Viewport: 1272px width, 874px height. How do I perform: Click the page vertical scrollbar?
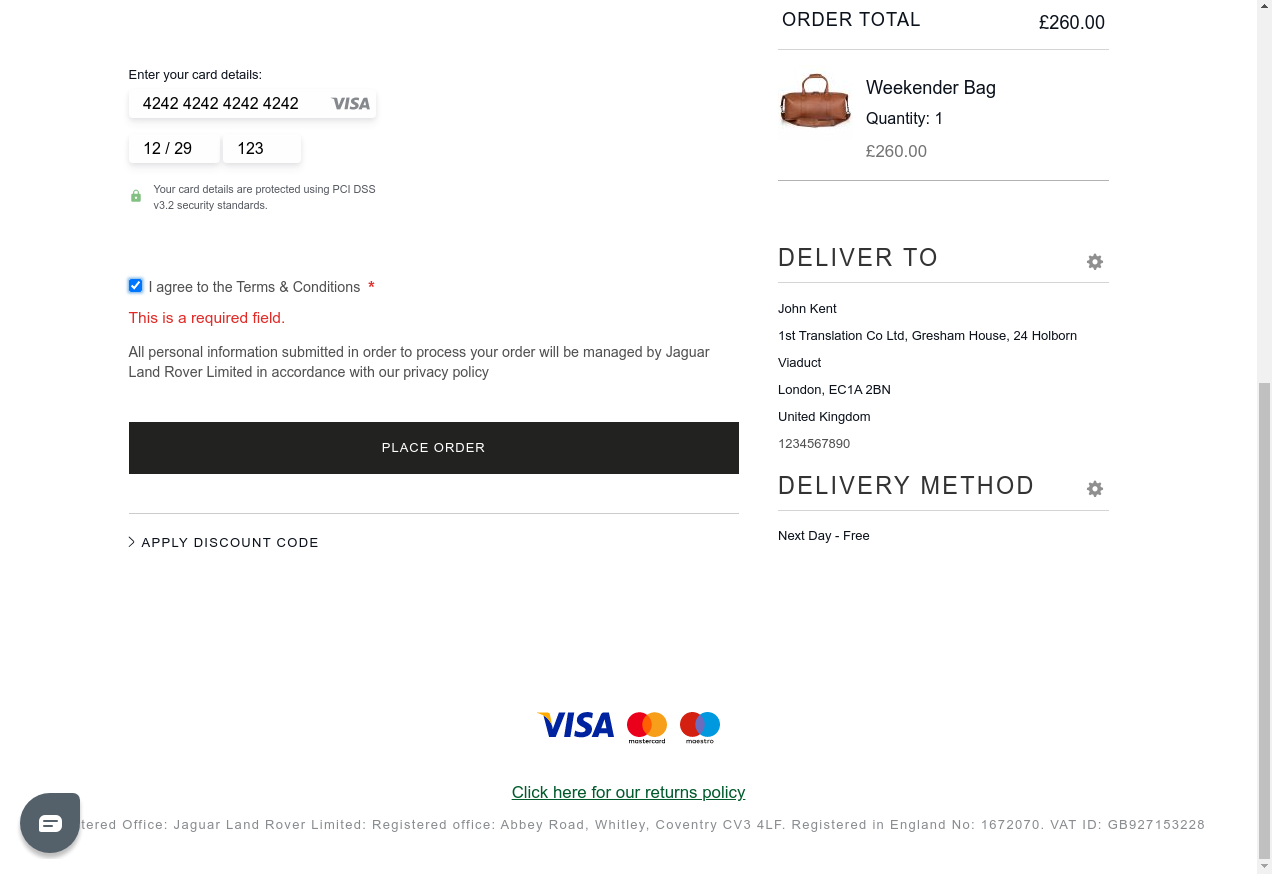[1264, 620]
